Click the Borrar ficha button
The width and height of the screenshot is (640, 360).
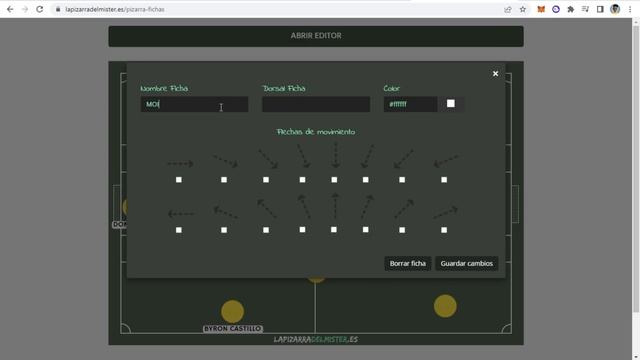point(407,263)
